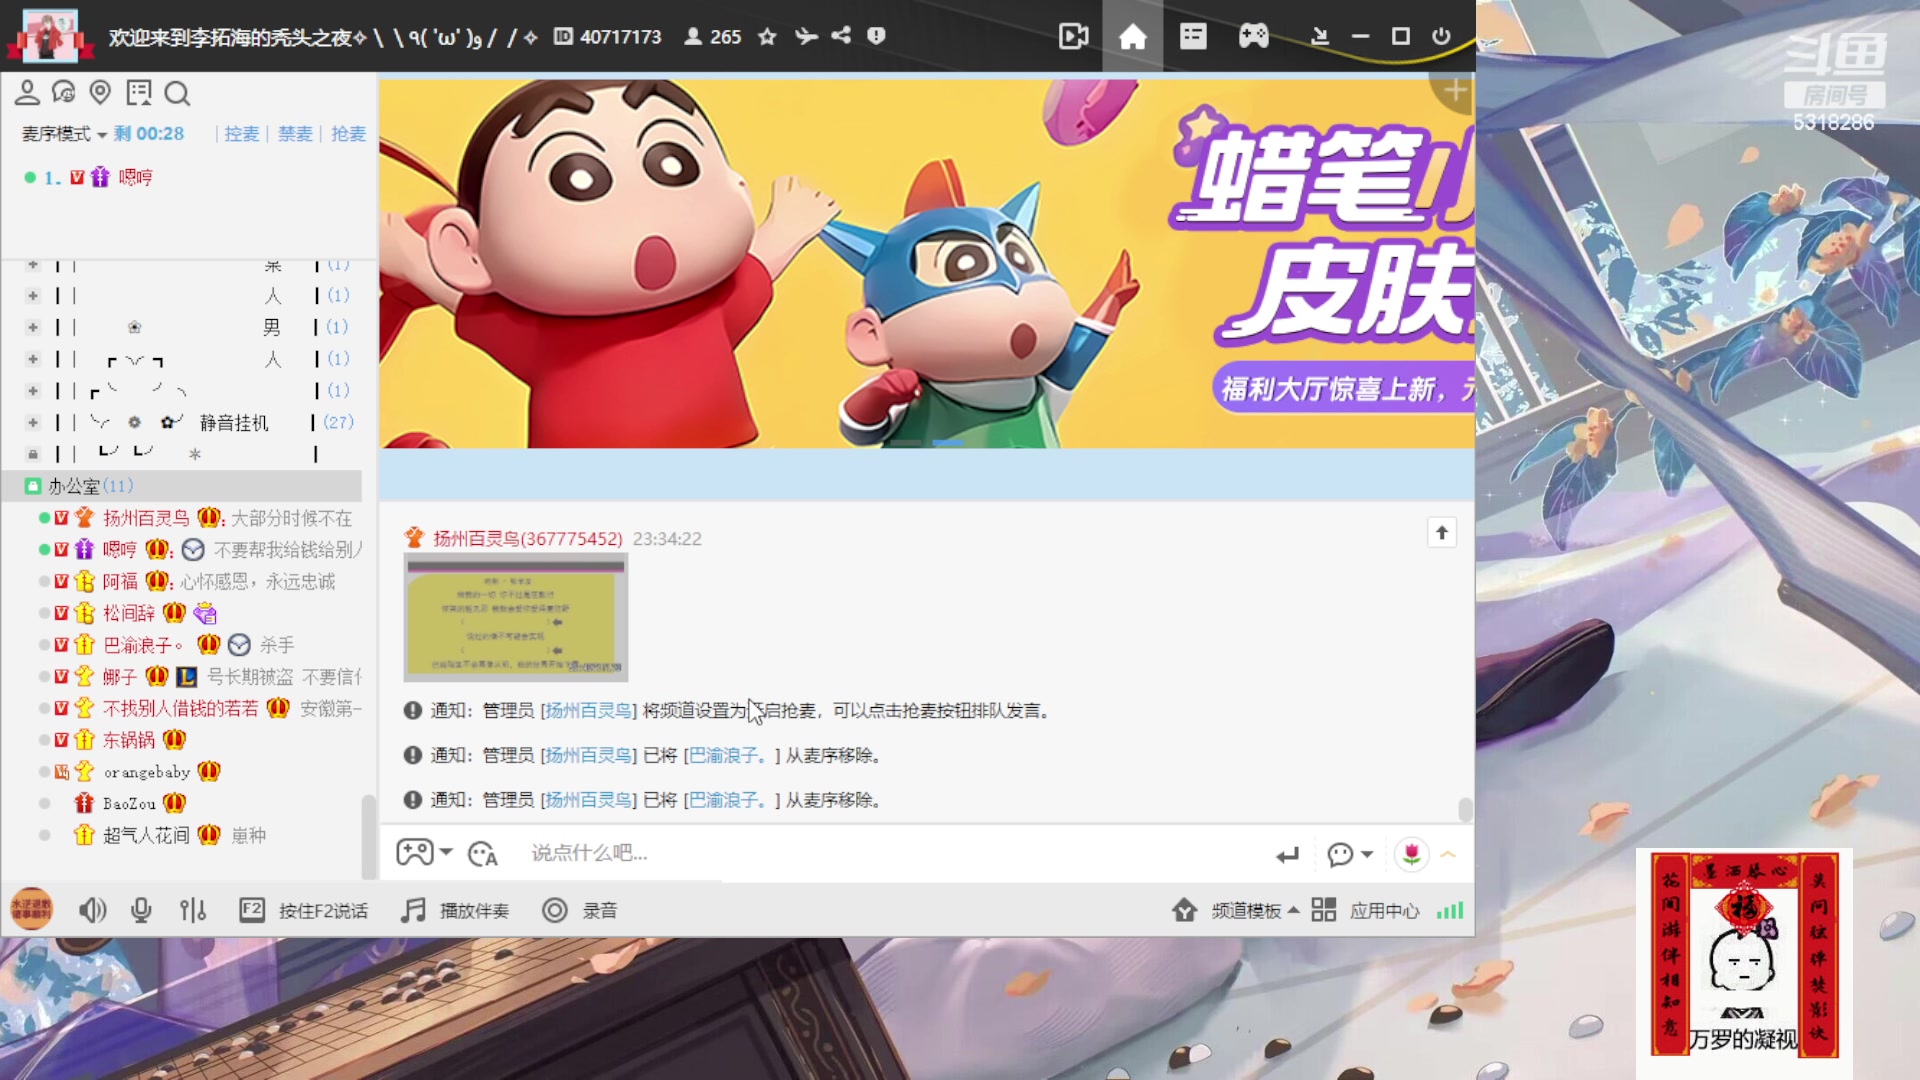Viewport: 1920px width, 1080px height.
Task: Click the favorite star icon next to 265
Action: [x=767, y=37]
